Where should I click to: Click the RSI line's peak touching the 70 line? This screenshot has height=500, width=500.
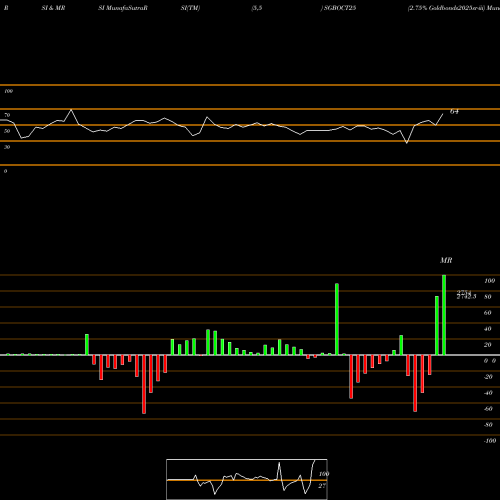pyautogui.click(x=71, y=110)
